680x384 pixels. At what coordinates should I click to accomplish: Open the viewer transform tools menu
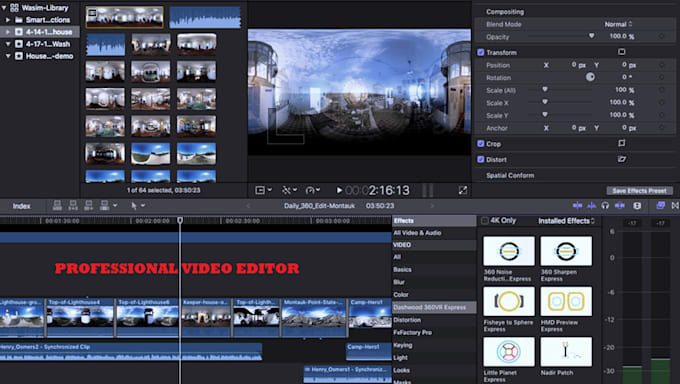289,190
